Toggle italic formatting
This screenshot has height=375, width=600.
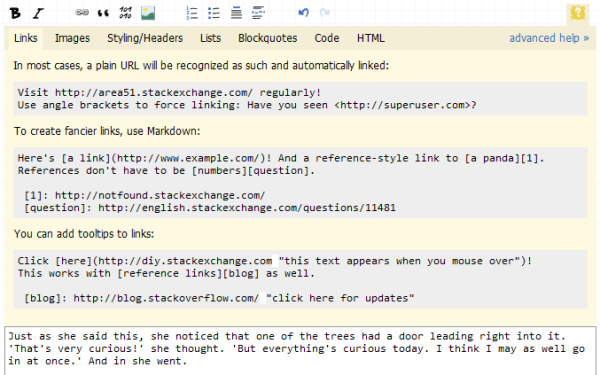pos(38,13)
